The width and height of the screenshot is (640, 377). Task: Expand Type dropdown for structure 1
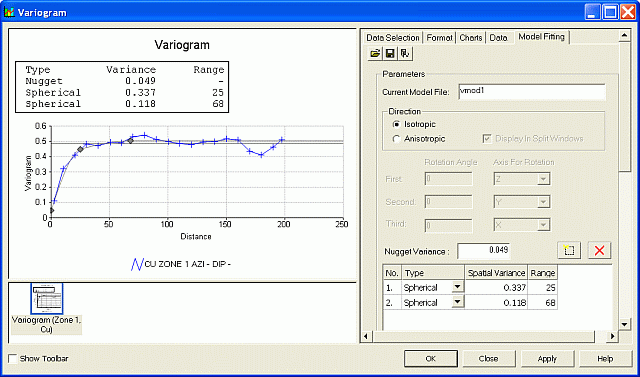click(x=458, y=287)
